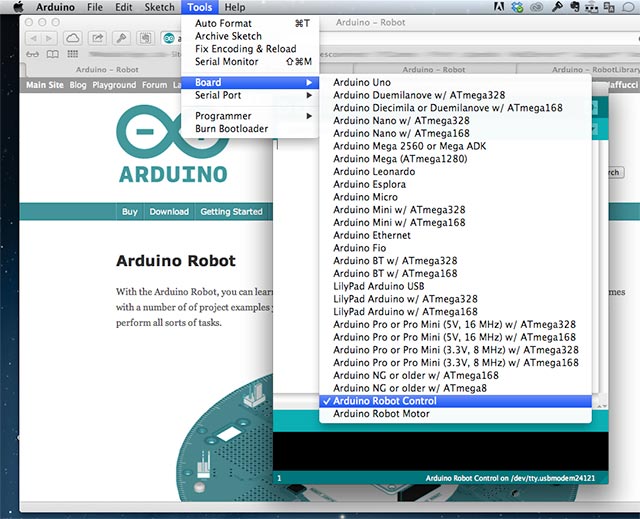Click the key icon button in Safari toolbar

pyautogui.click(x=121, y=38)
